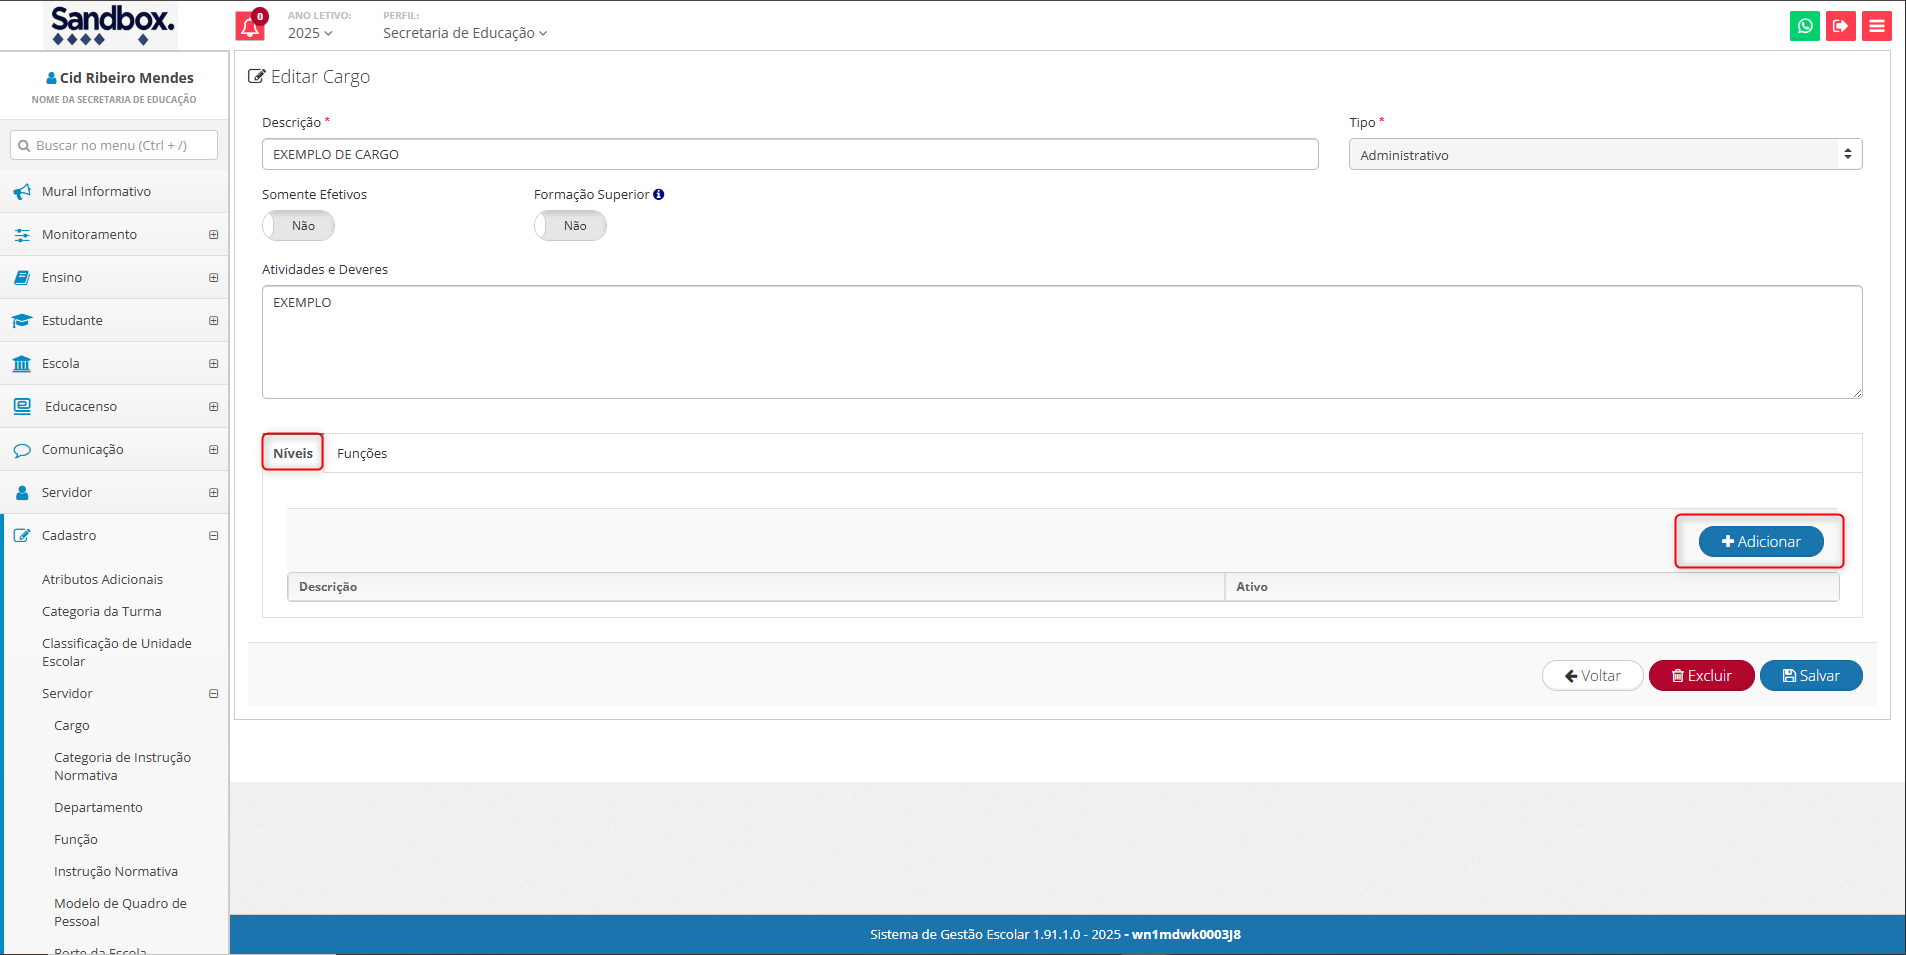Click the Mural Informativo megaphone icon

(x=22, y=192)
